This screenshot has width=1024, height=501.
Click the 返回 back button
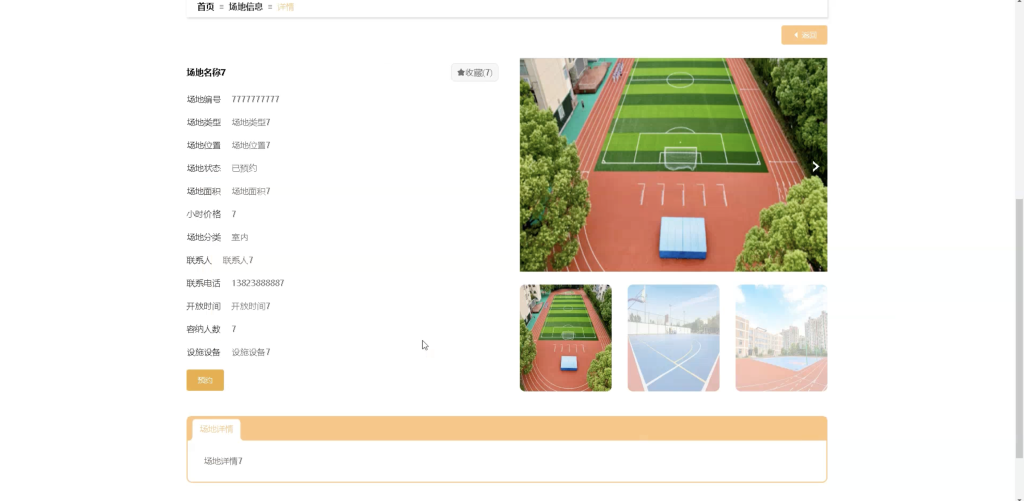[x=804, y=35]
